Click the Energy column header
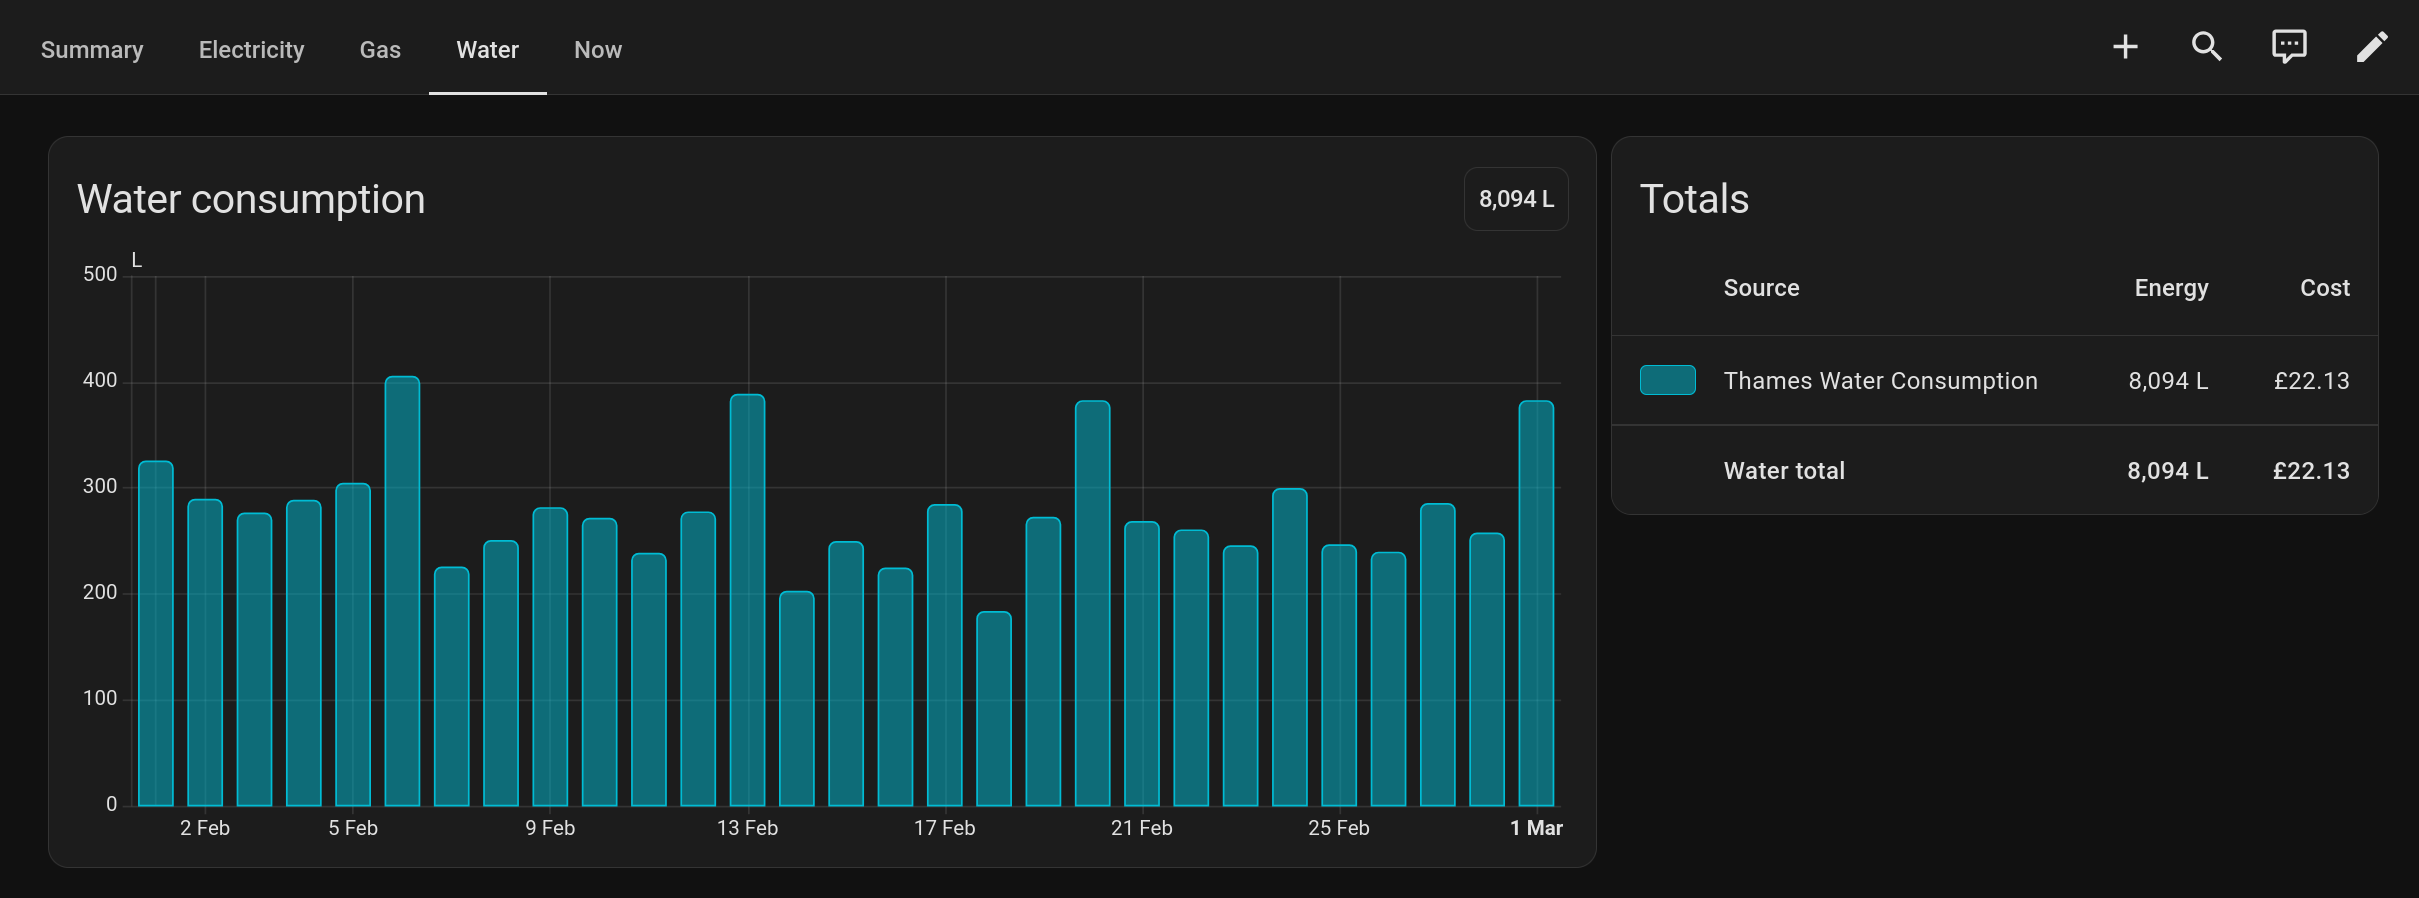Image resolution: width=2419 pixels, height=898 pixels. click(x=2171, y=288)
